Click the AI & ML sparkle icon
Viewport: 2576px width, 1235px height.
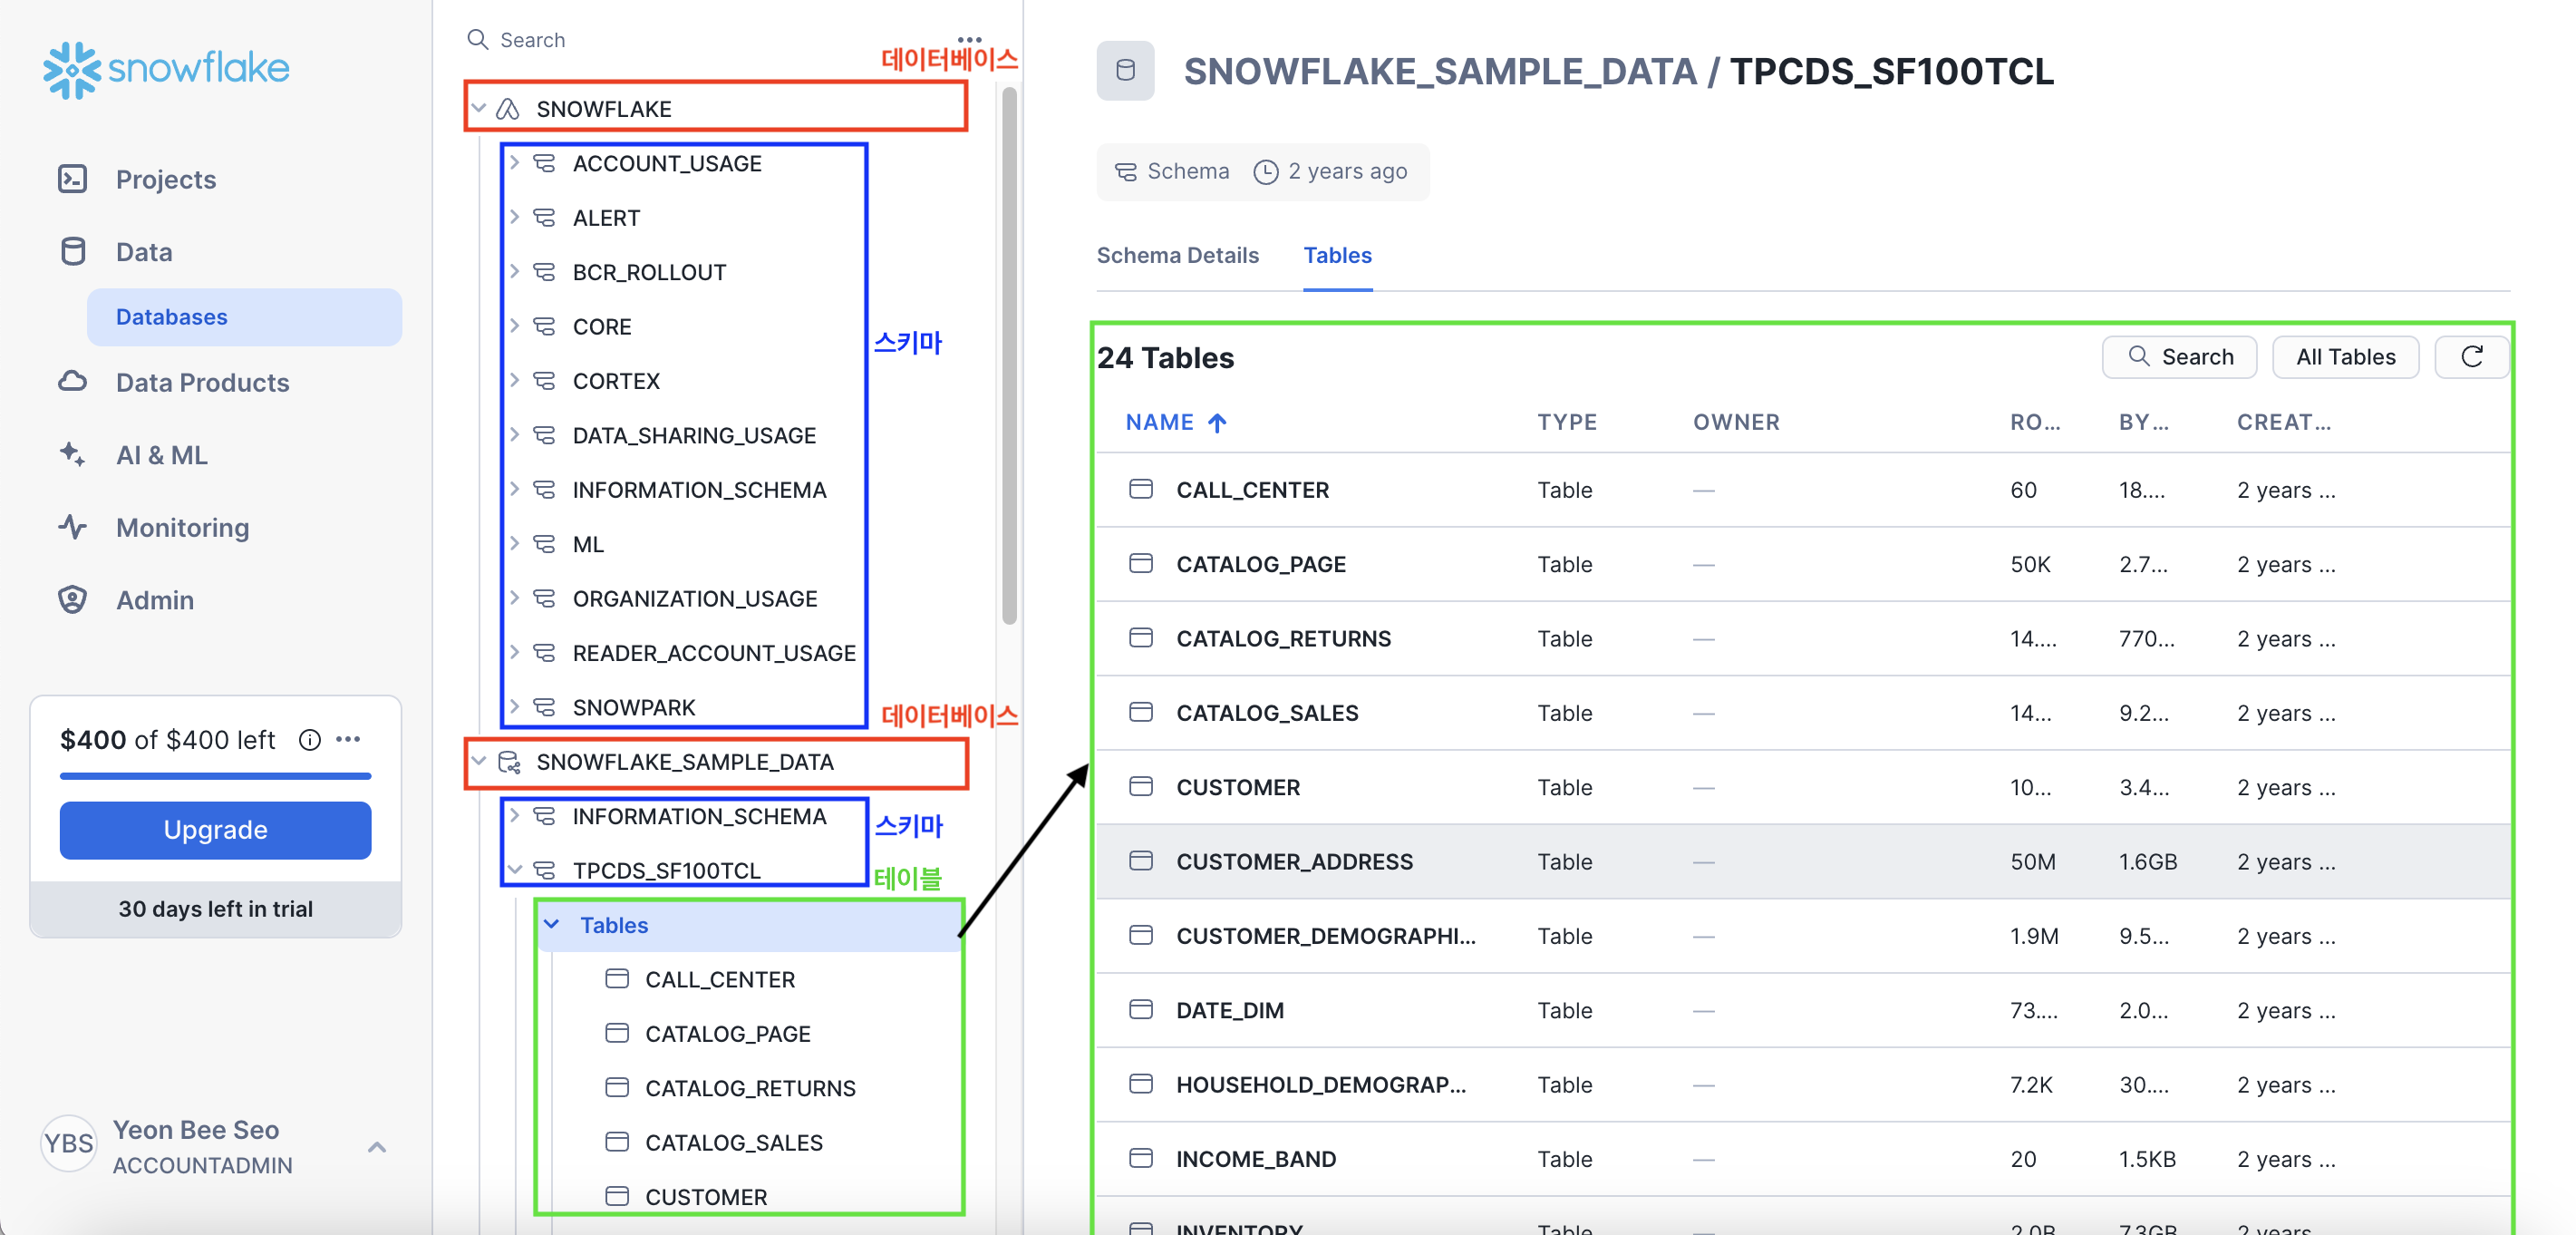click(72, 454)
